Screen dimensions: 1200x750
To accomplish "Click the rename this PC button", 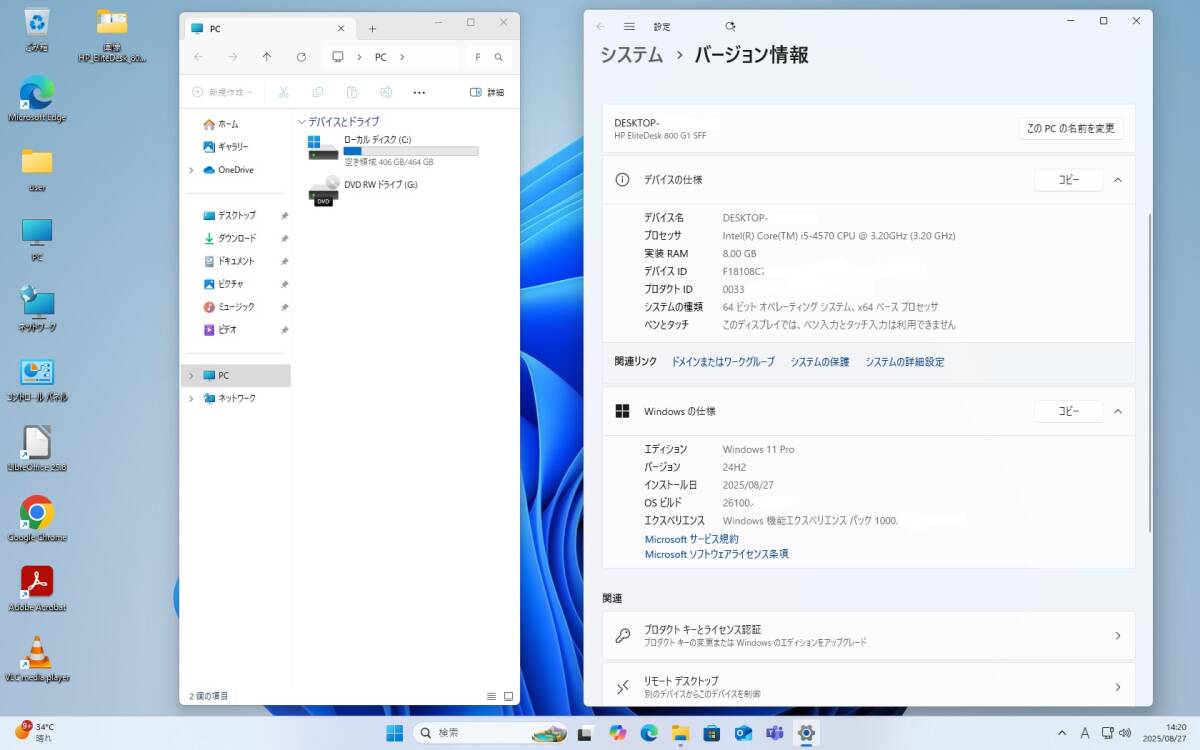I will tap(1070, 128).
